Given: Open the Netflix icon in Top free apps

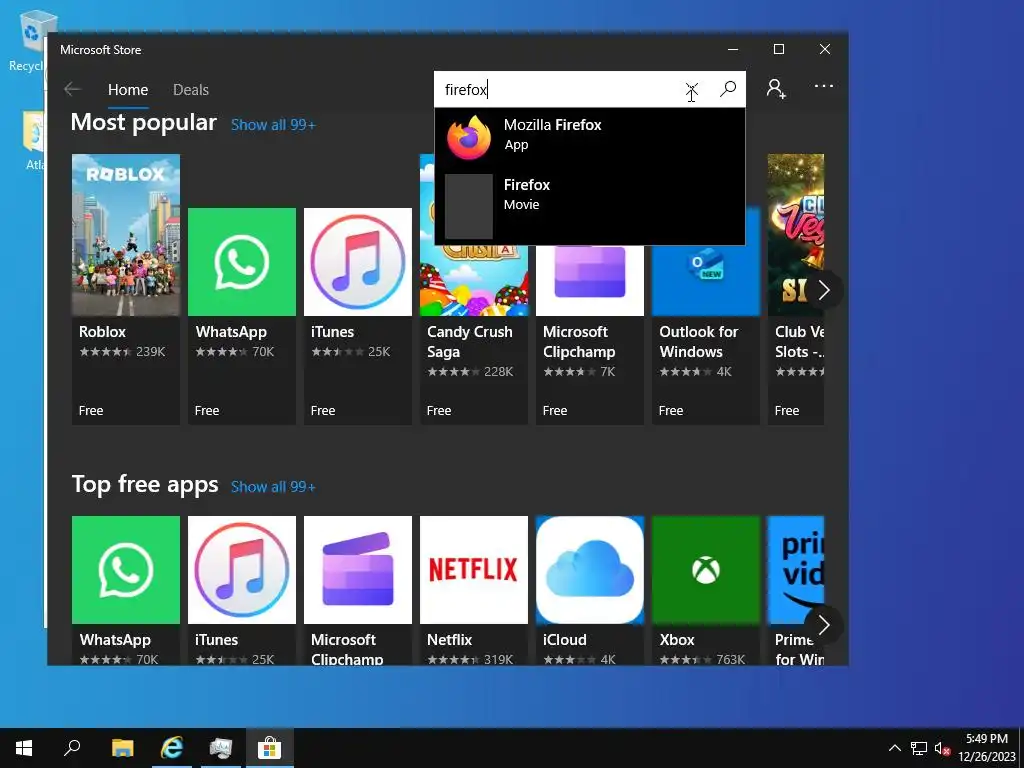Looking at the screenshot, I should (x=474, y=570).
